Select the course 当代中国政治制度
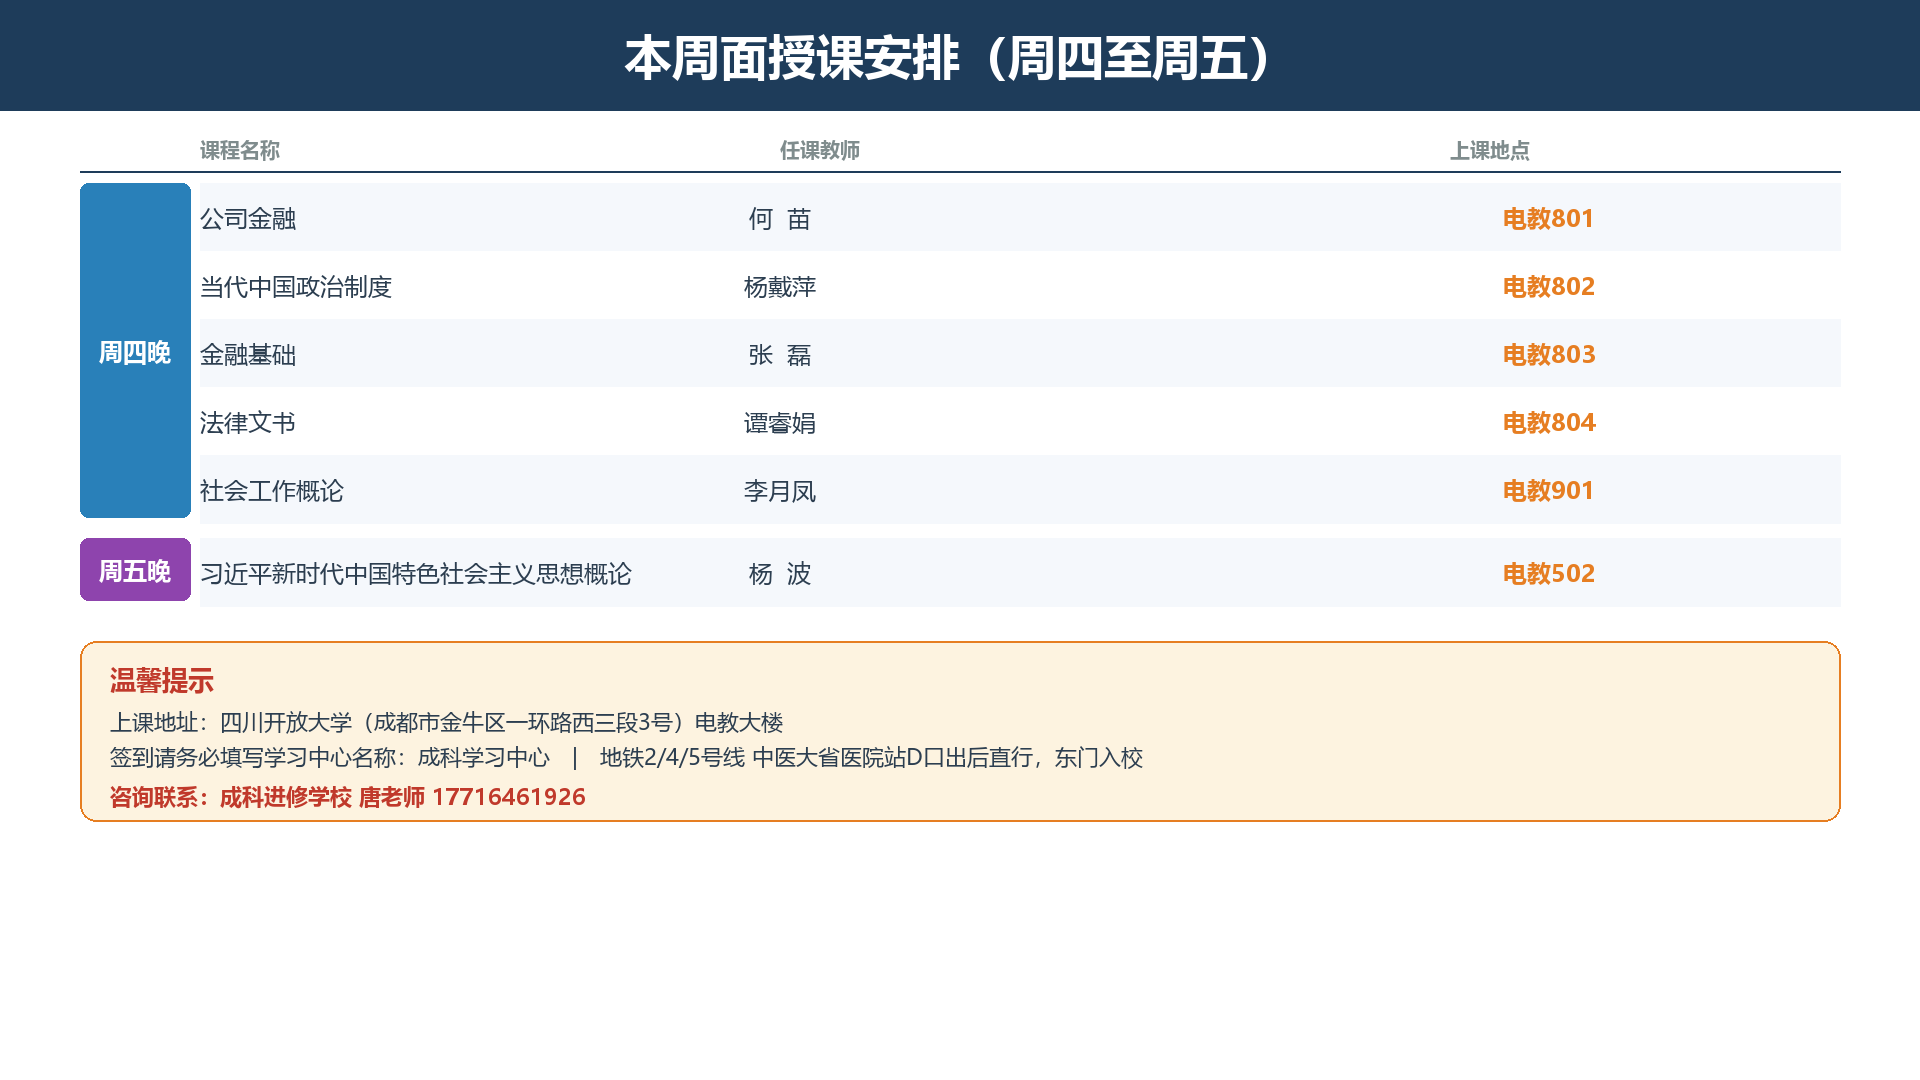Image resolution: width=1920 pixels, height=1080 pixels. point(296,286)
